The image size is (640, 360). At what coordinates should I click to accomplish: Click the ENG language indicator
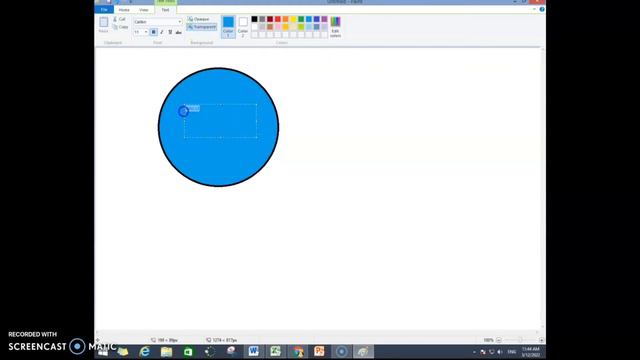(511, 352)
